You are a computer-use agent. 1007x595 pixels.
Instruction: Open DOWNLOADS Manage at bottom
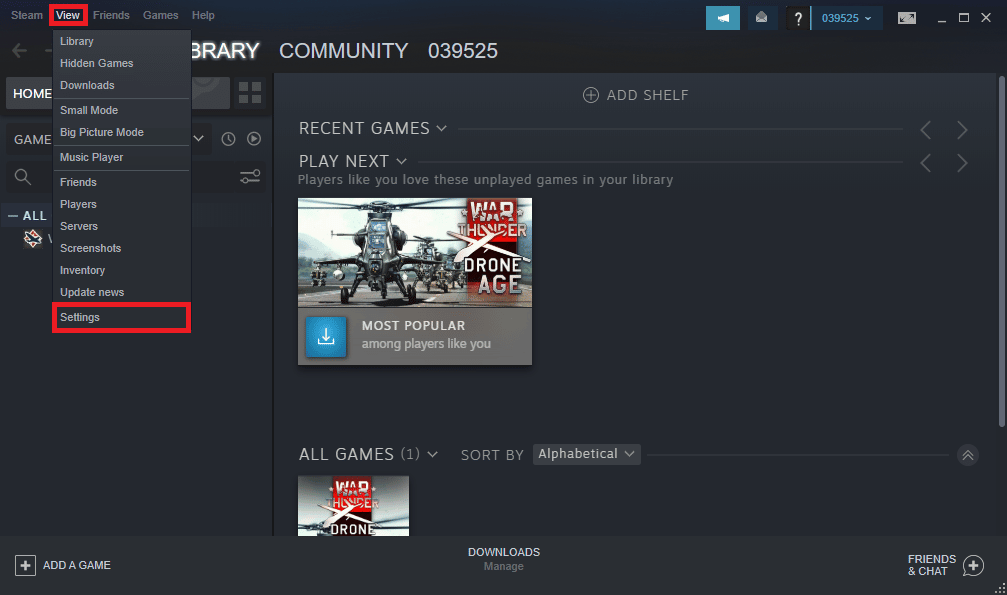coord(504,559)
